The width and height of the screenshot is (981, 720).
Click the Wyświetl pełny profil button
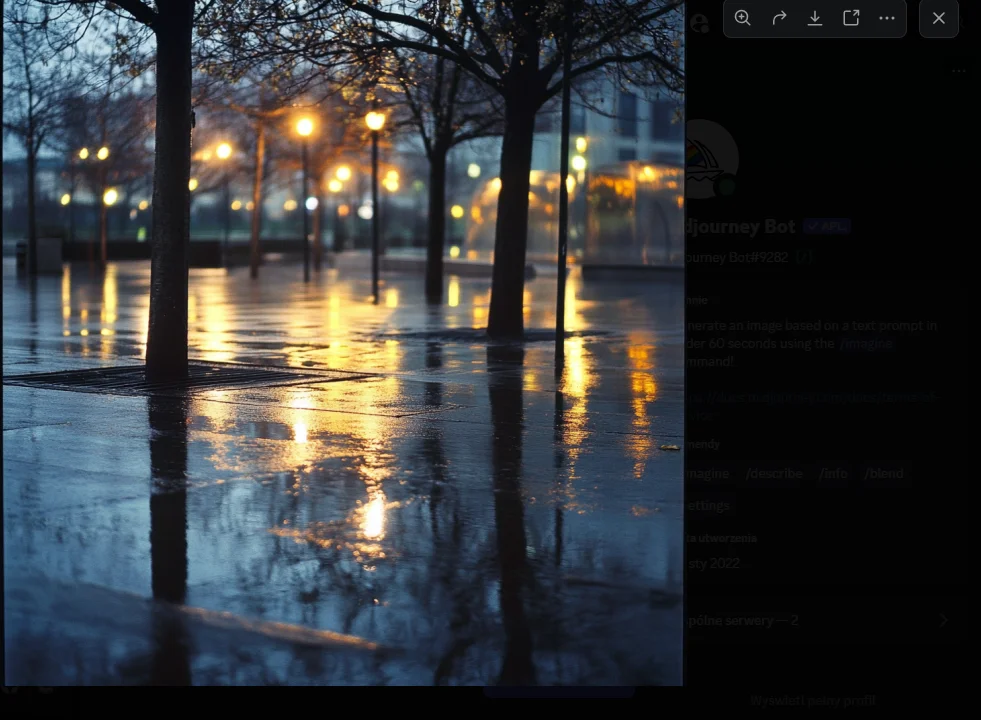pyautogui.click(x=813, y=701)
